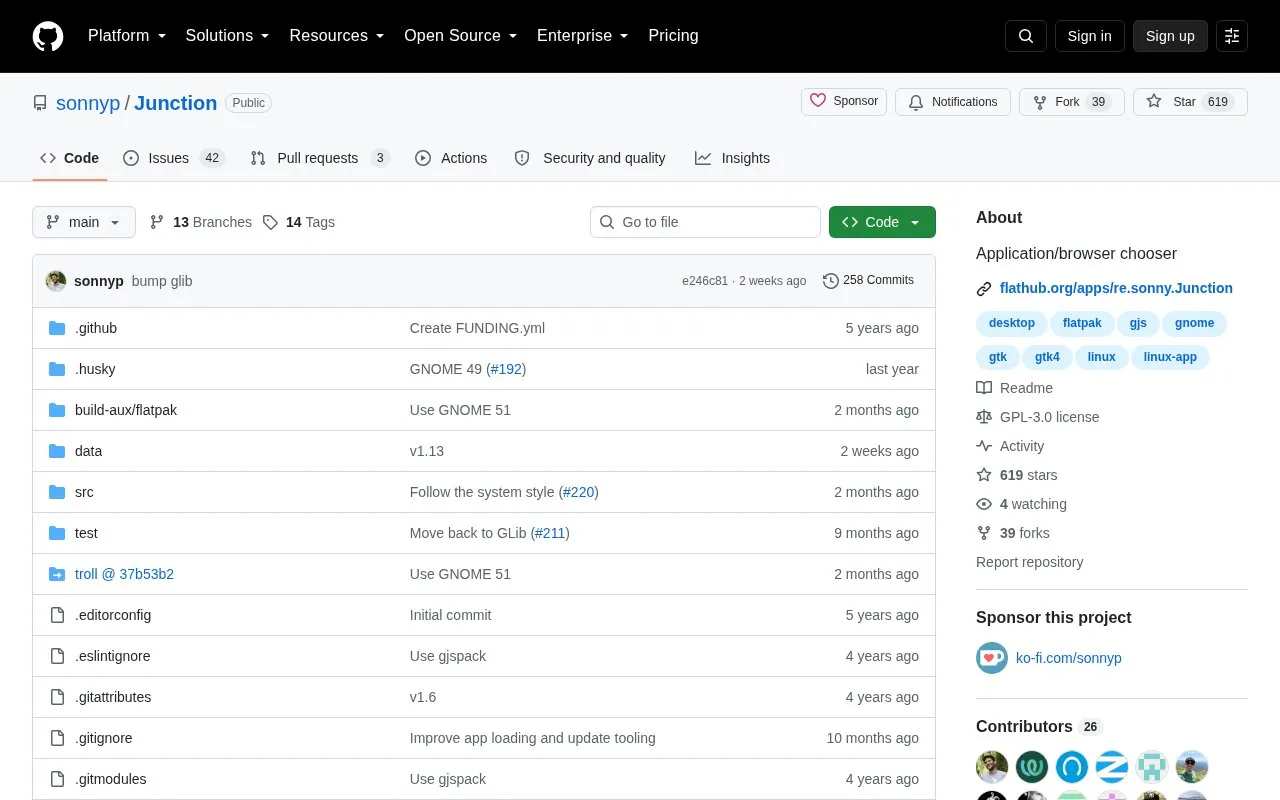The height and width of the screenshot is (800, 1280).
Task: Click the Go to file search field
Action: (x=705, y=222)
